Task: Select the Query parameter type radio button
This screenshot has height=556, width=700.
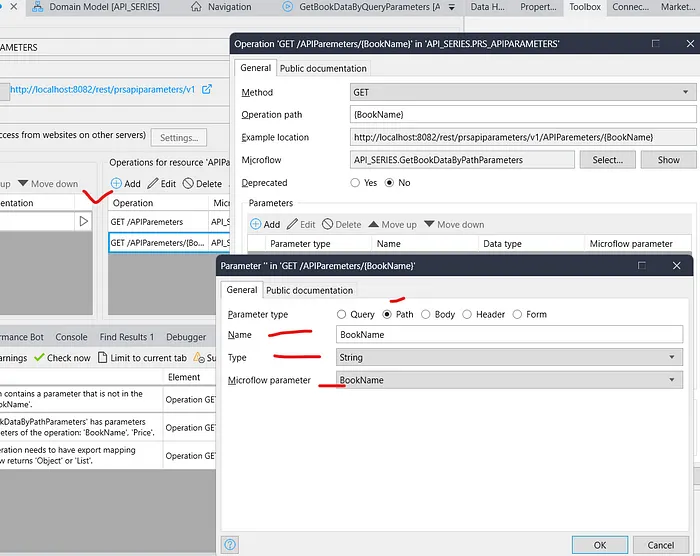Action: 343,314
